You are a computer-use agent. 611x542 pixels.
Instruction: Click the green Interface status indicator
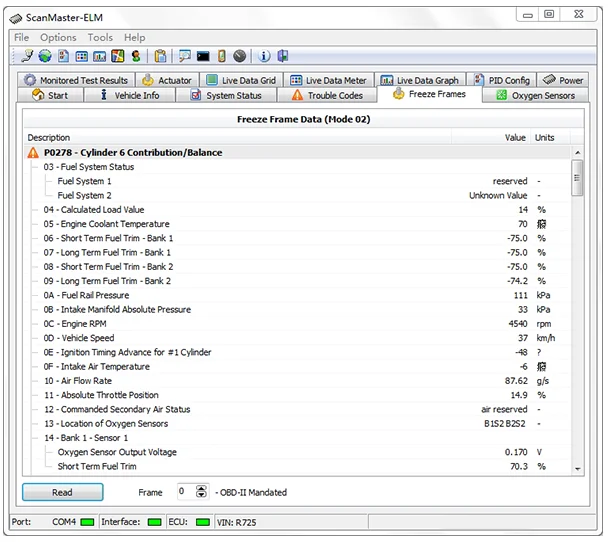[x=155, y=522]
